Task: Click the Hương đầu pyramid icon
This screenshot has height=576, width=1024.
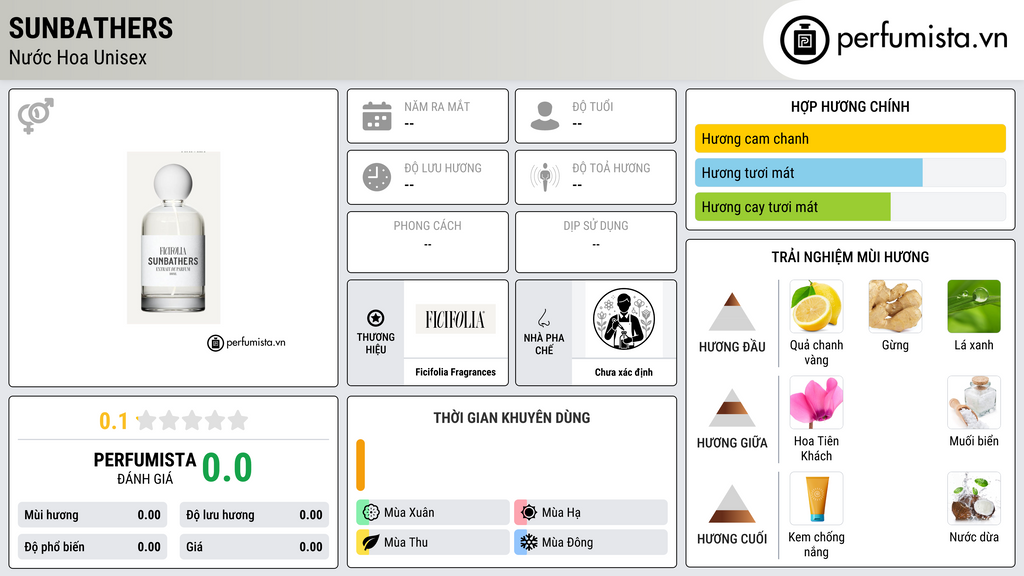Action: tap(732, 312)
